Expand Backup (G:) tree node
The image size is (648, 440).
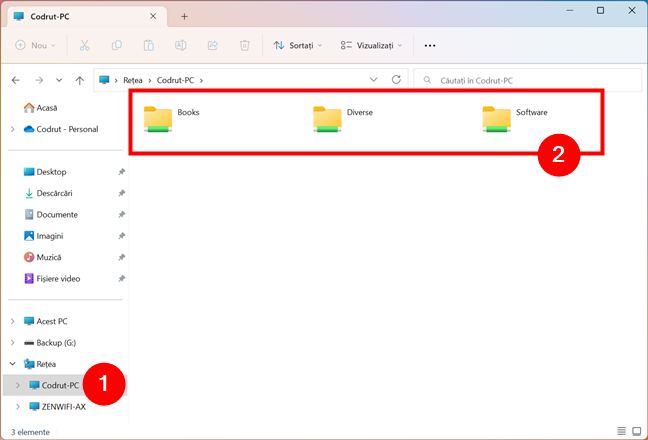click(12, 343)
